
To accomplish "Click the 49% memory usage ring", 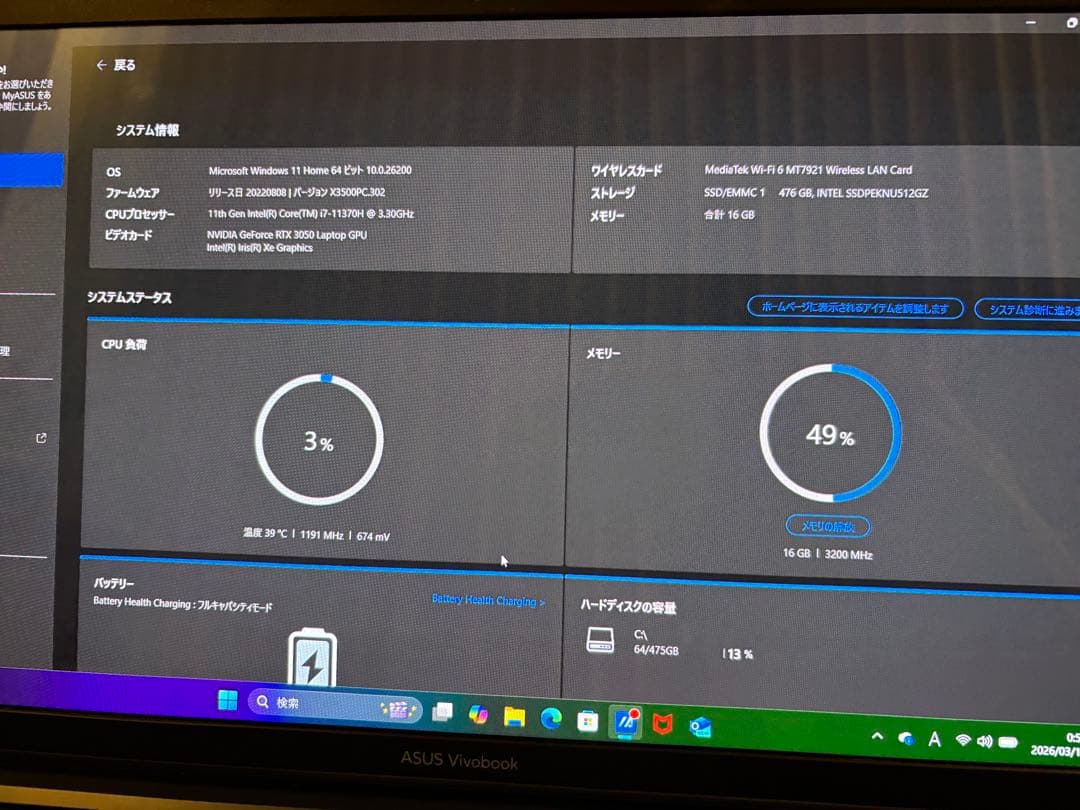I will 831,433.
